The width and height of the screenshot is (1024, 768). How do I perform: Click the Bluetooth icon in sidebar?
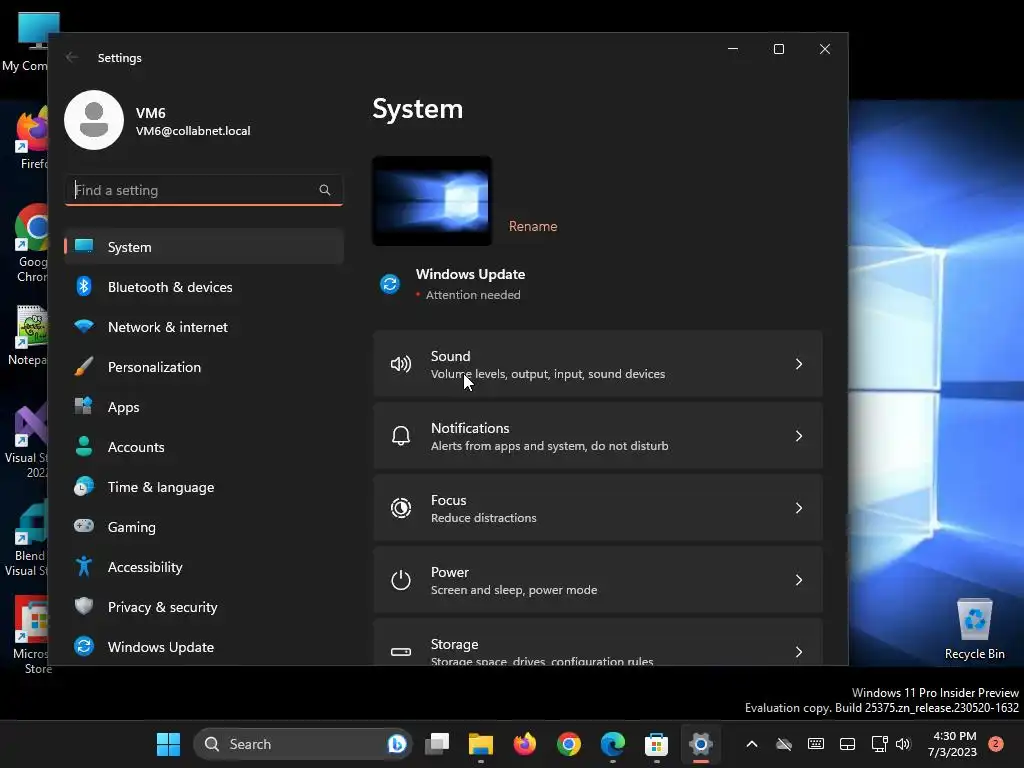pos(84,286)
